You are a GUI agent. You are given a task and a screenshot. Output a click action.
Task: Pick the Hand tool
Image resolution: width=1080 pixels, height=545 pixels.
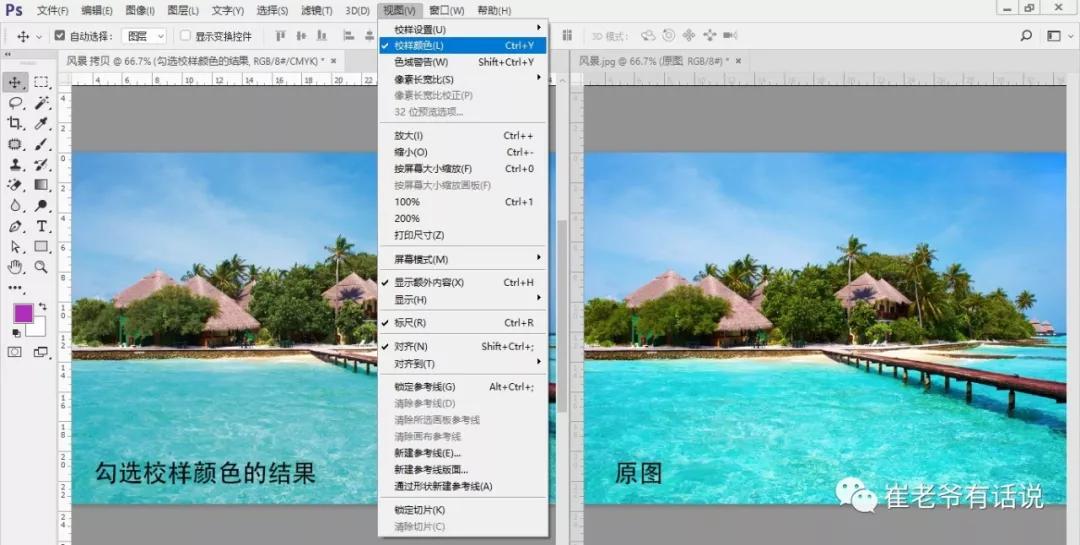[16, 267]
